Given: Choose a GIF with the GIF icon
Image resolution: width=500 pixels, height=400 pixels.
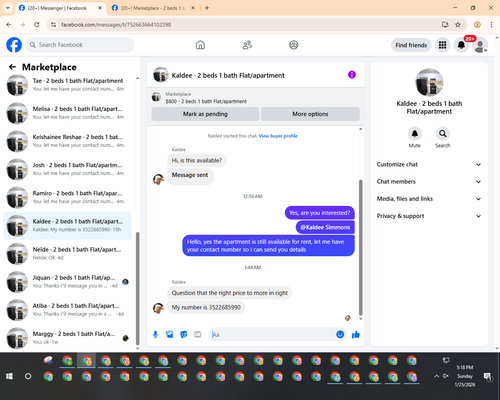Looking at the screenshot, I should point(198,334).
